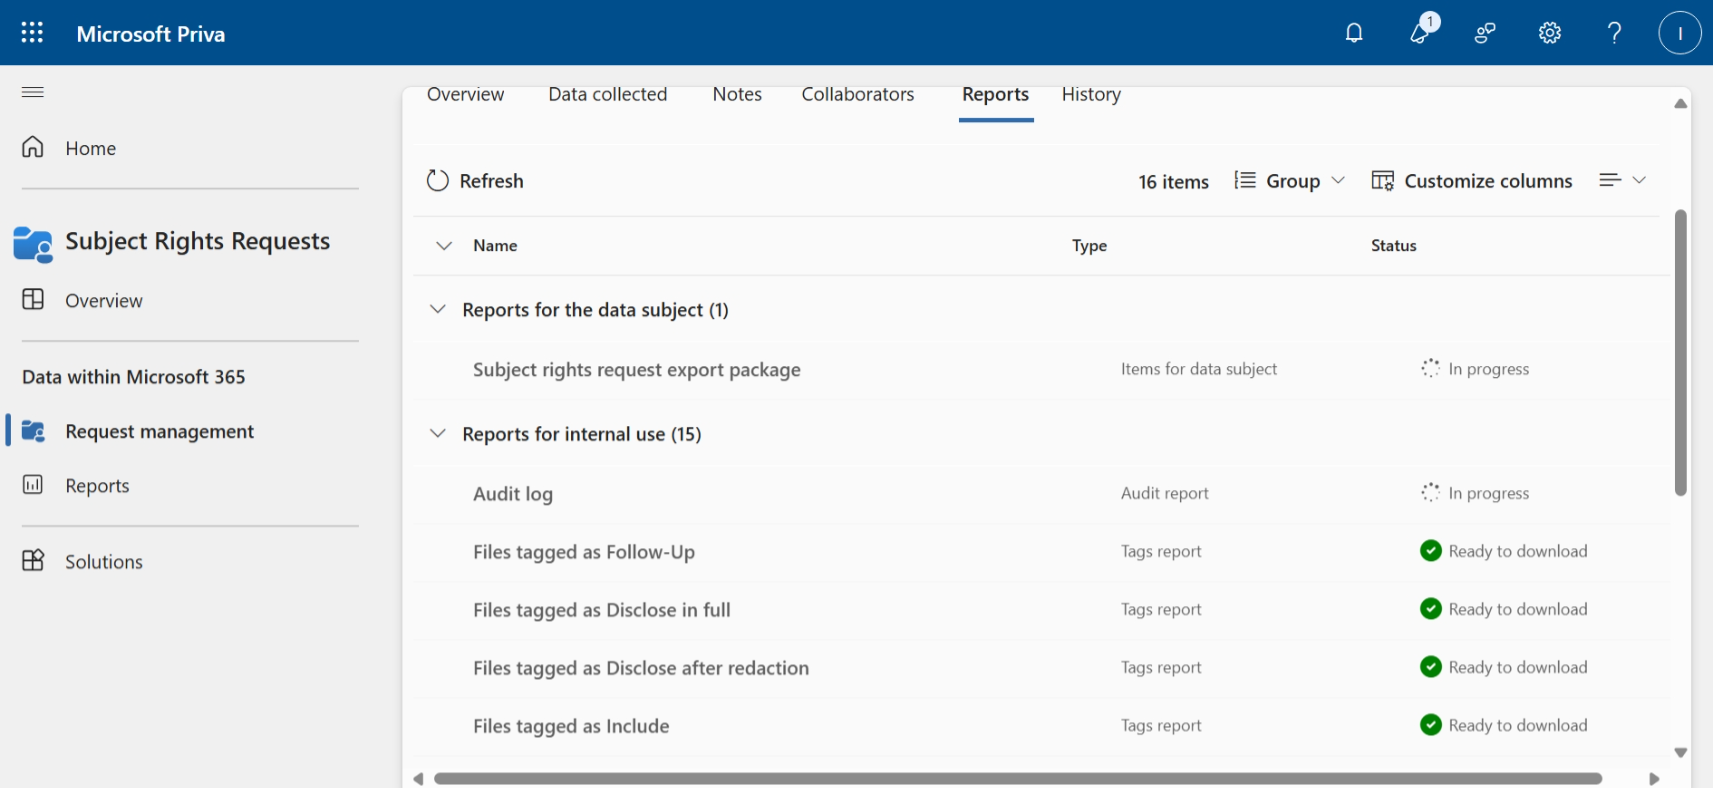Click the Group list icon
The image size is (1713, 788).
[x=1245, y=180]
